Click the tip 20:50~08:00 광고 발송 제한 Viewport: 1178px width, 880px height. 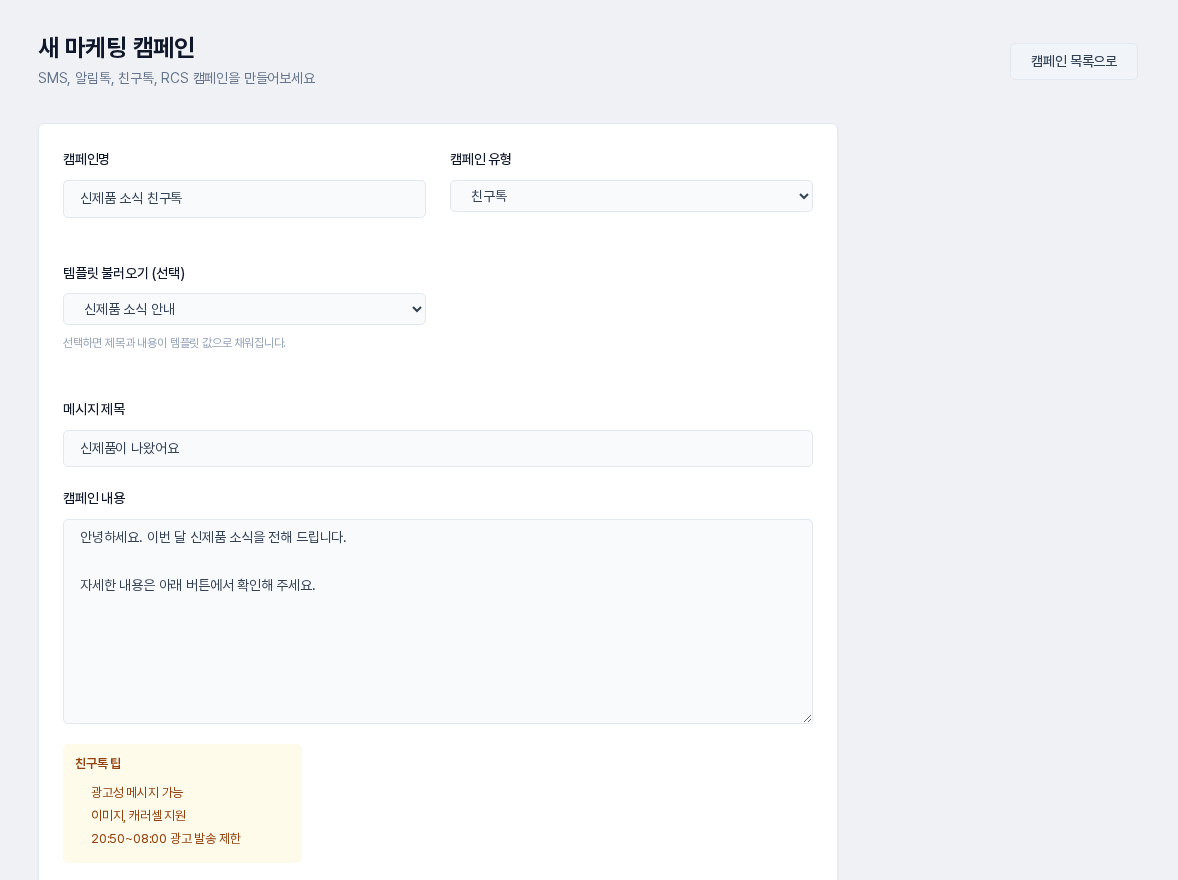[166, 839]
